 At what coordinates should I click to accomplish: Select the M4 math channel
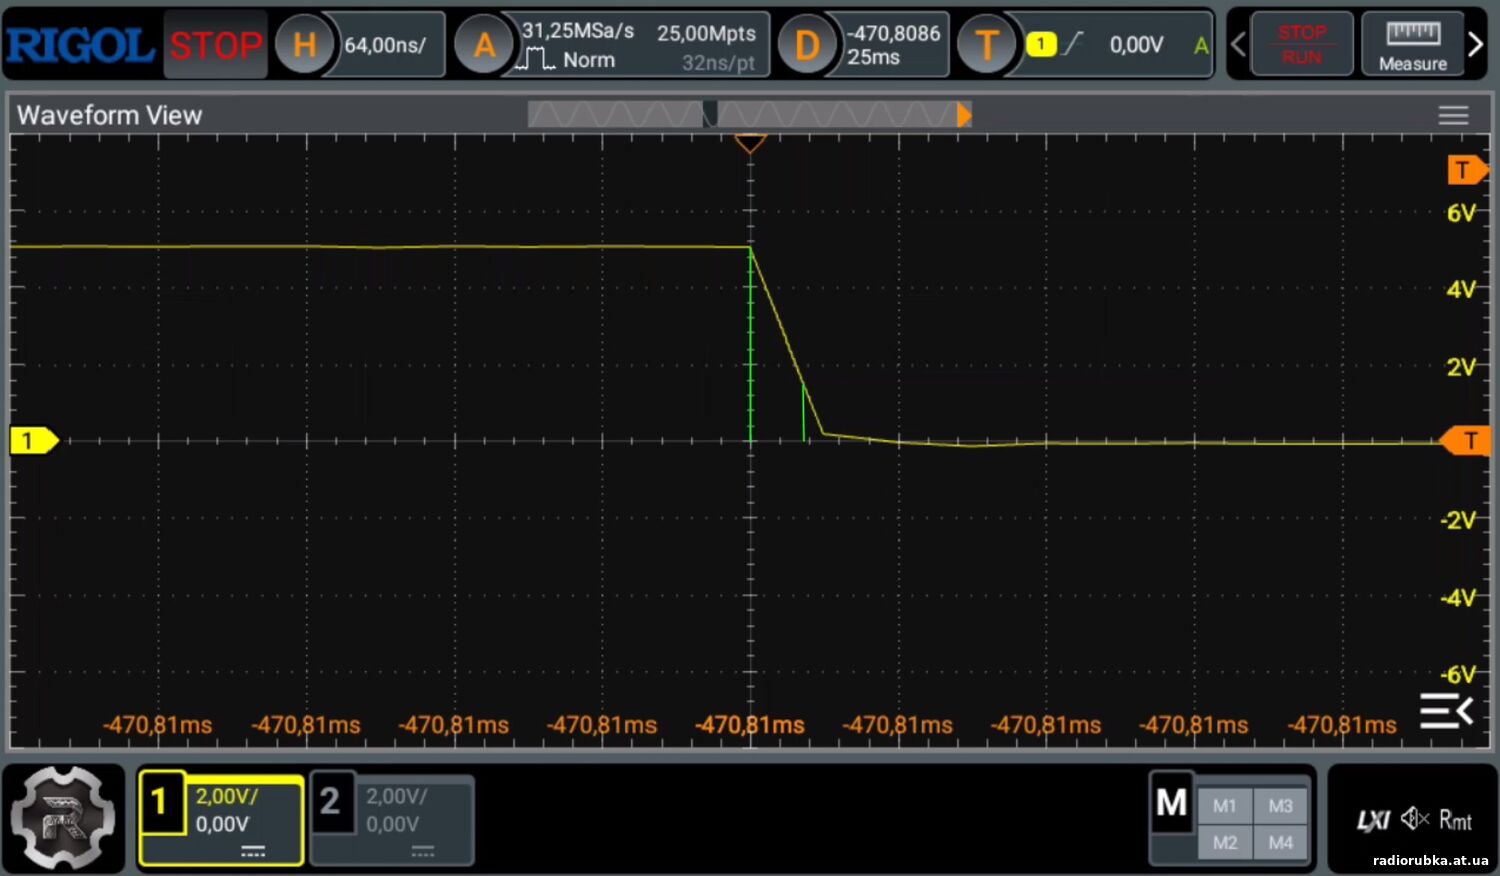click(1280, 843)
